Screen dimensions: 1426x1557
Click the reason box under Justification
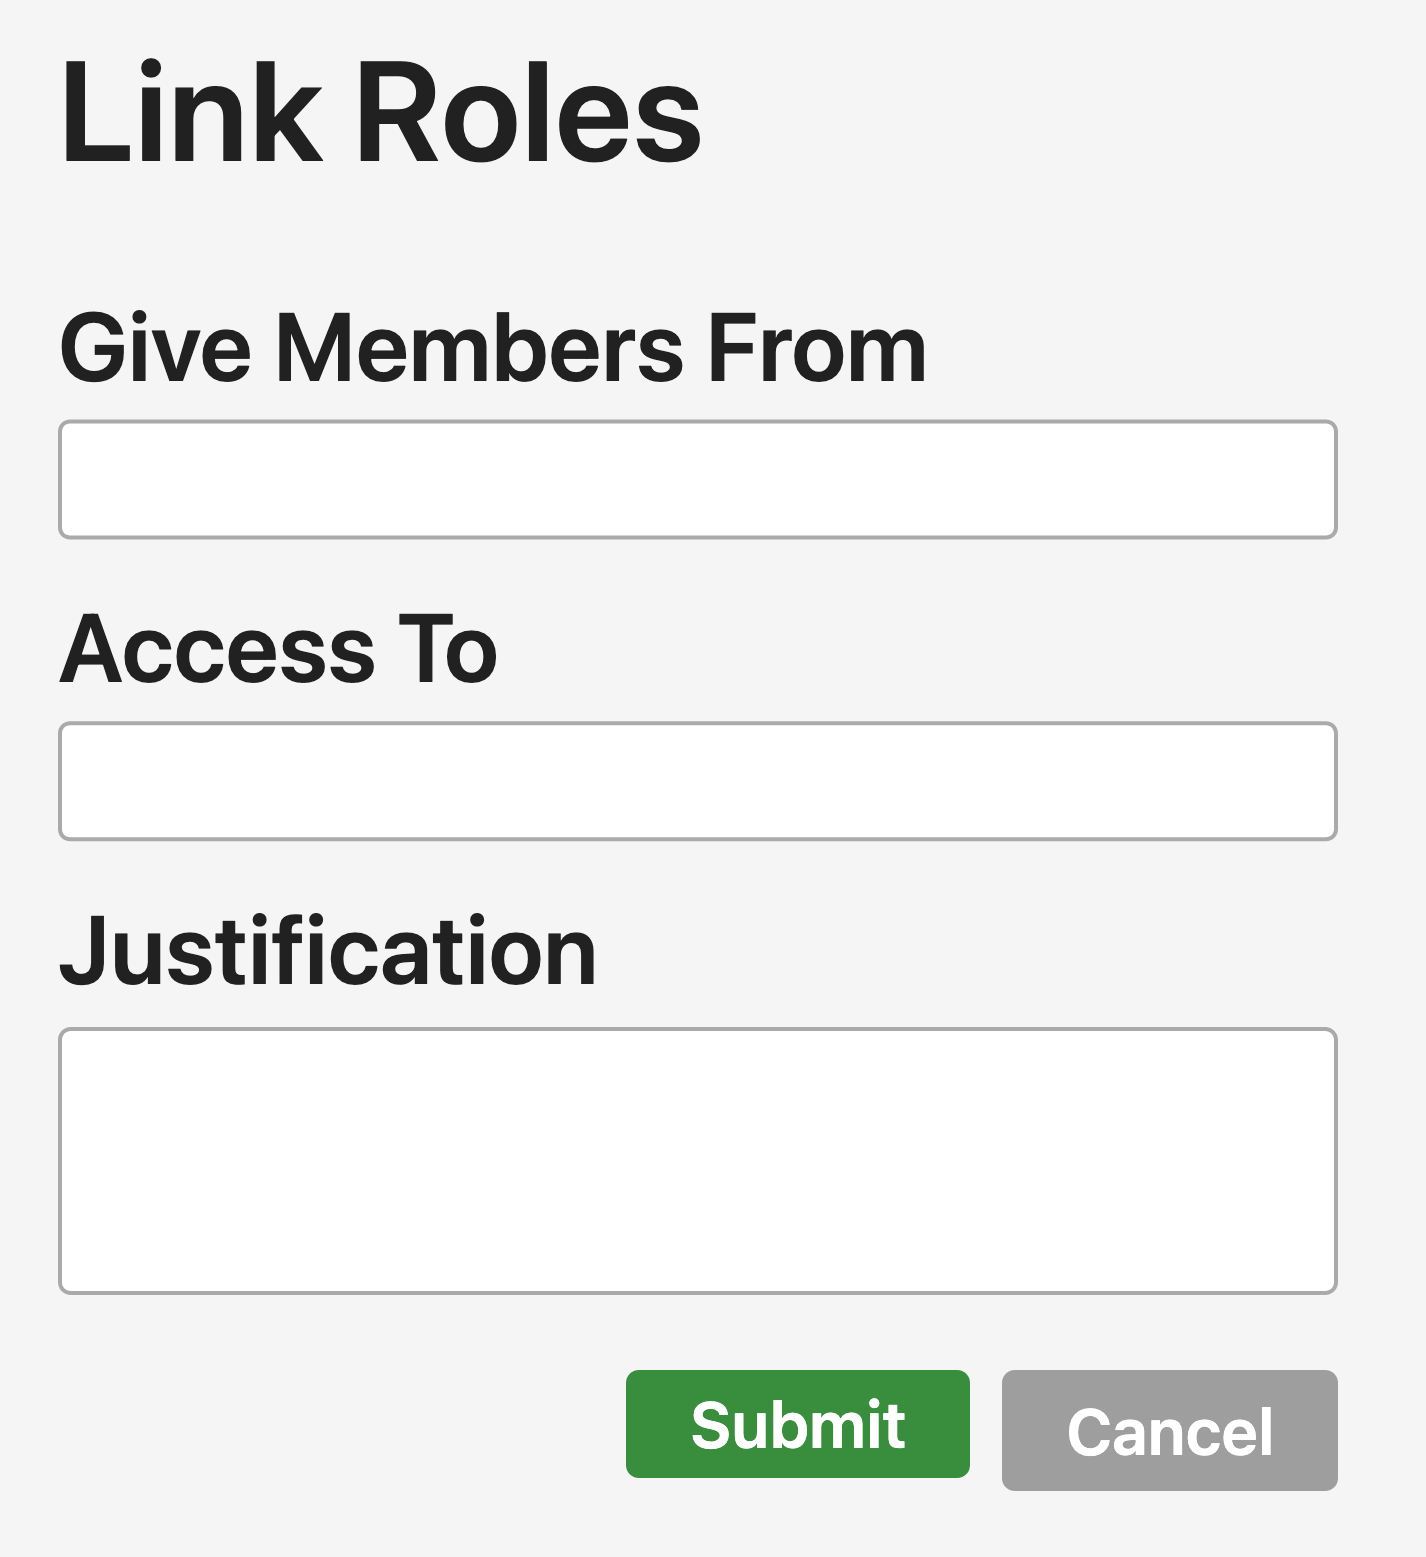pos(697,1160)
